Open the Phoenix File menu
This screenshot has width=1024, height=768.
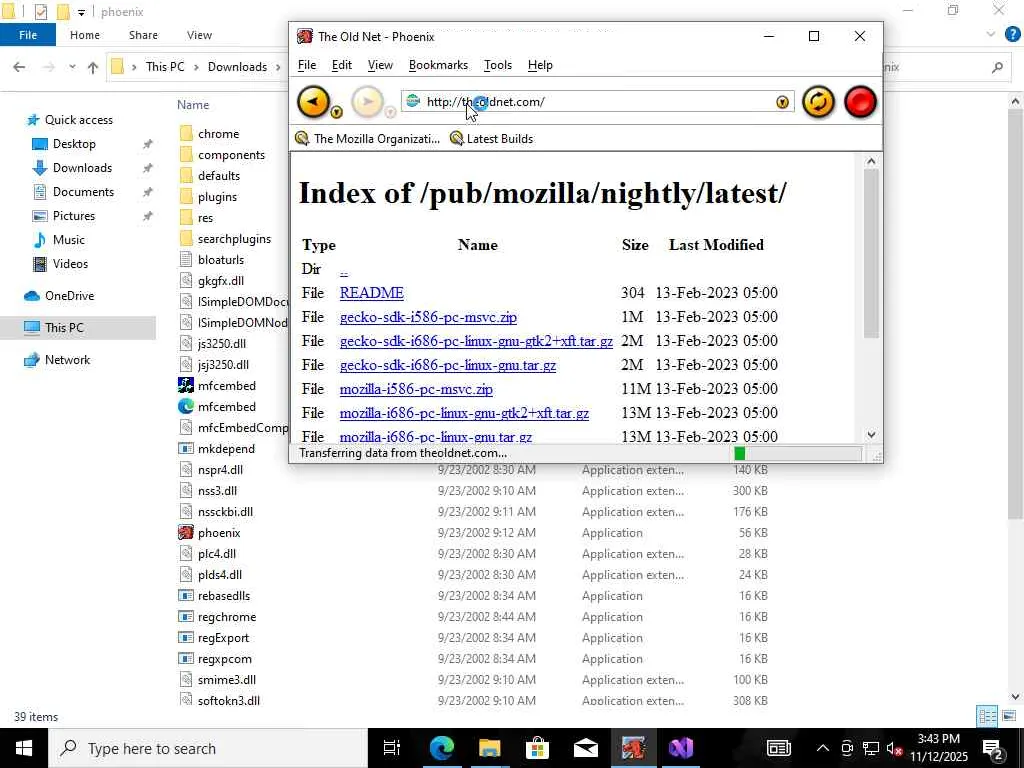(307, 65)
